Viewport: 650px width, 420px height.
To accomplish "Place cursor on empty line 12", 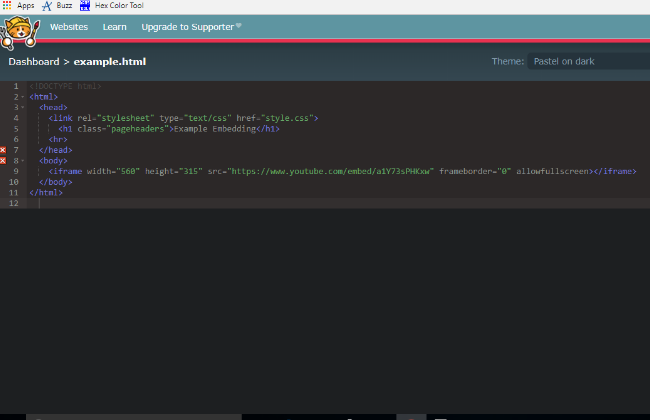I will (338, 203).
